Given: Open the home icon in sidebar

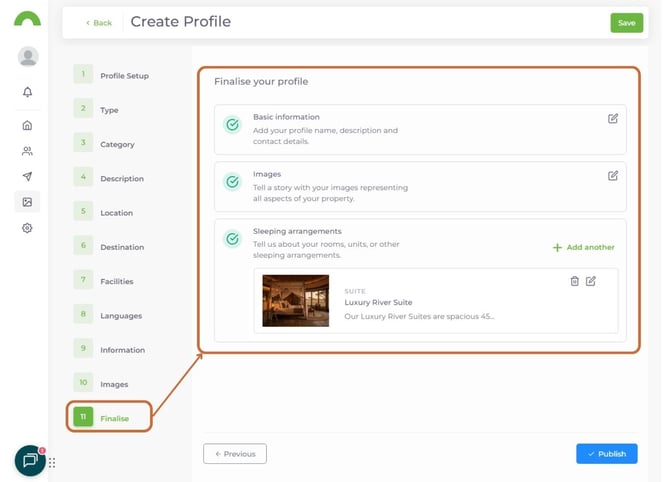Looking at the screenshot, I should click(x=27, y=125).
